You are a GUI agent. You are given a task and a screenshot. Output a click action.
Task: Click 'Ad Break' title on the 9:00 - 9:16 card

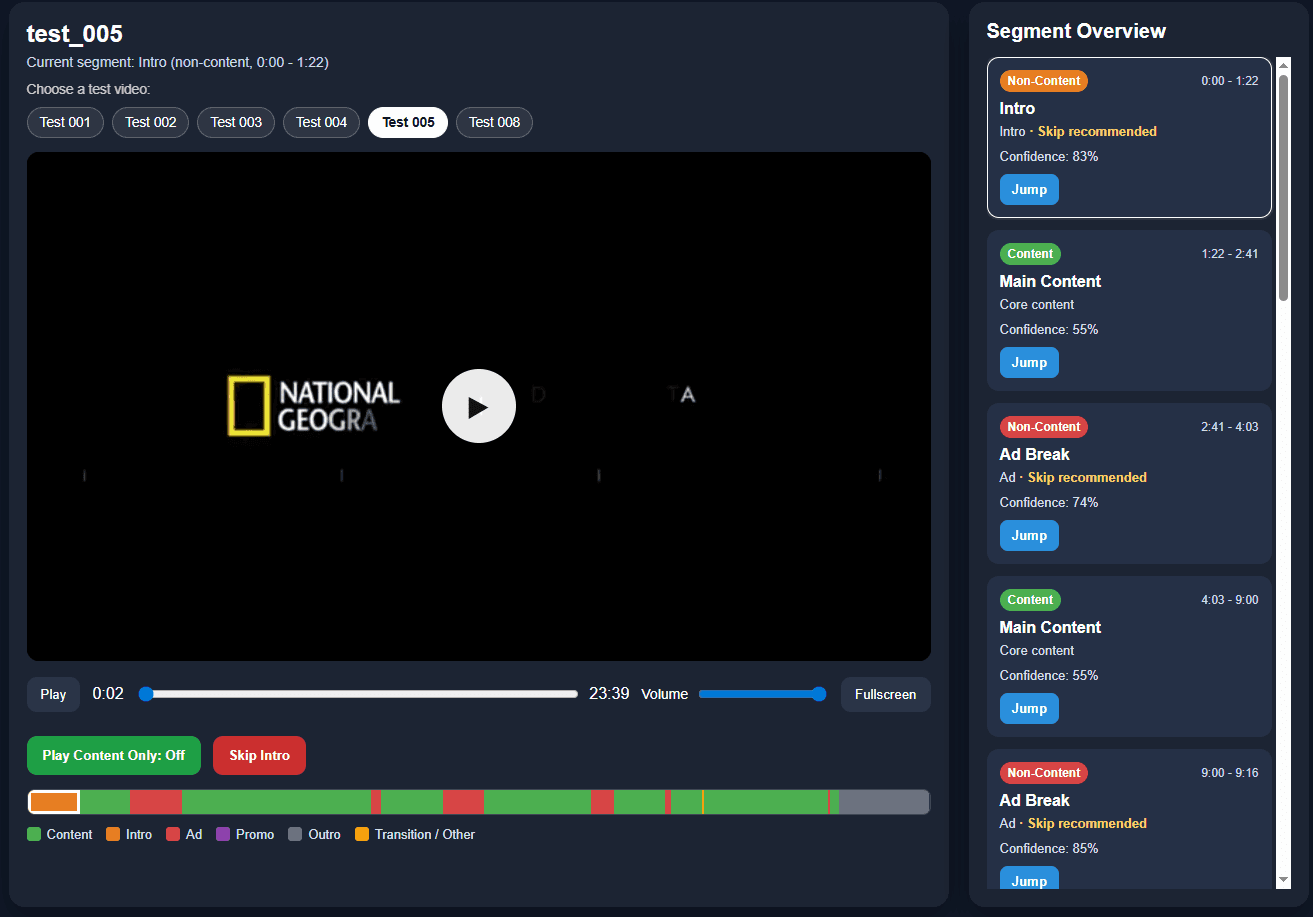(x=1034, y=800)
